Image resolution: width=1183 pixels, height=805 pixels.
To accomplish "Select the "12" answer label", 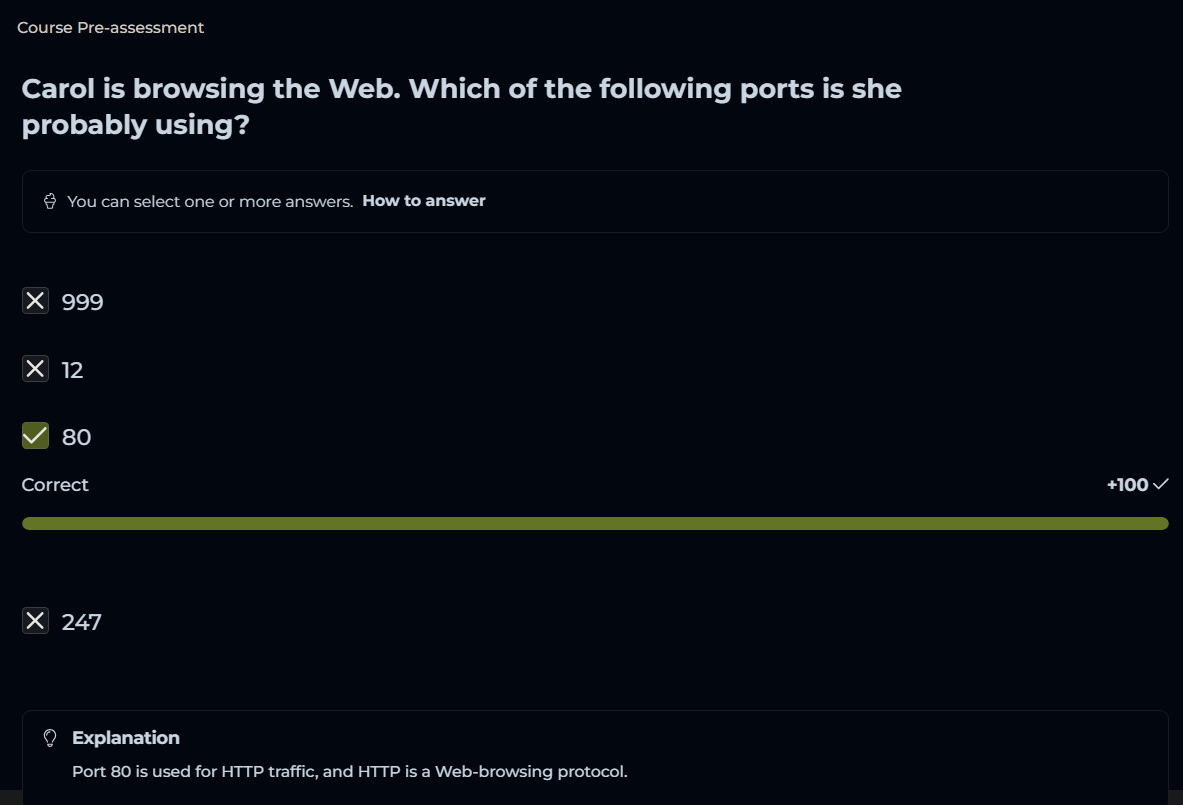I will coord(72,370).
